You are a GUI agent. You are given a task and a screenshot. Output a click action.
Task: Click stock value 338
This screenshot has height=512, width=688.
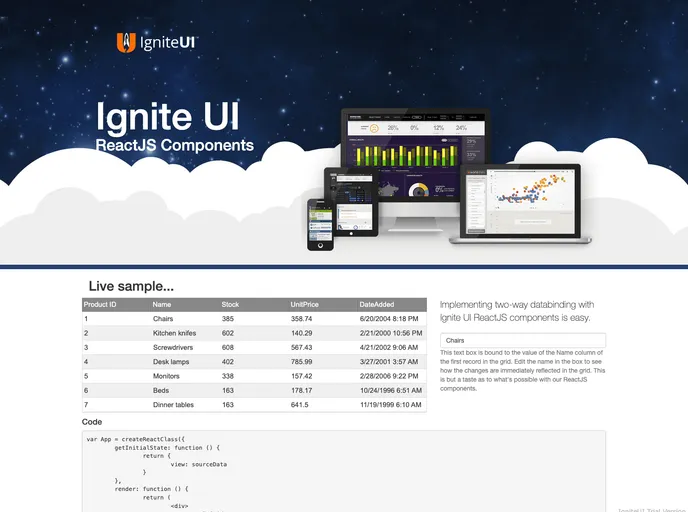coord(228,376)
